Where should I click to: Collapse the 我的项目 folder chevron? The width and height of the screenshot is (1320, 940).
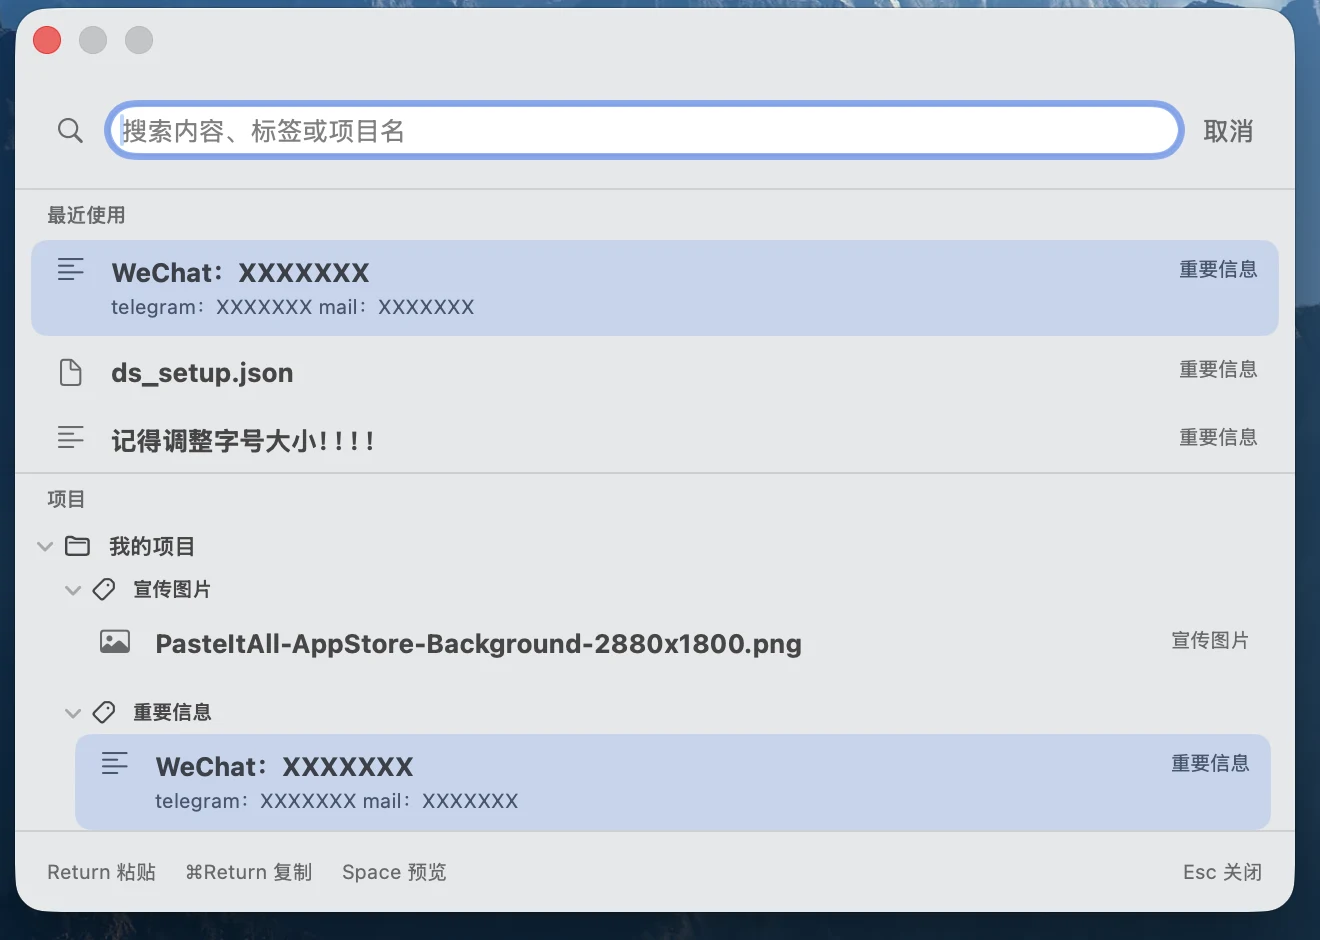coord(44,547)
